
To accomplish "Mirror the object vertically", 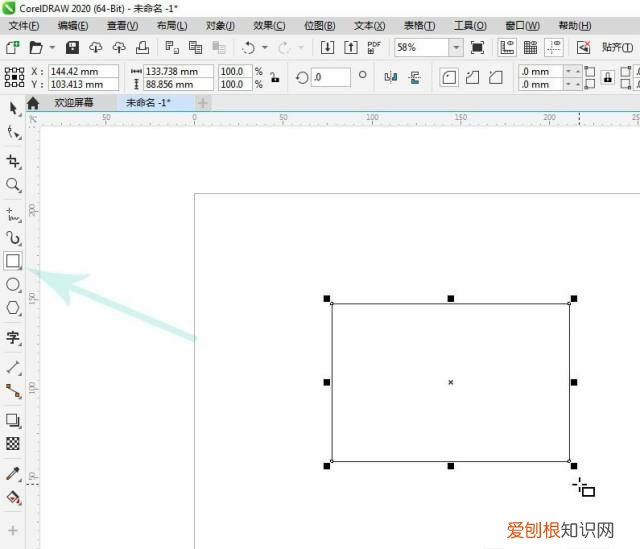I will (x=414, y=77).
